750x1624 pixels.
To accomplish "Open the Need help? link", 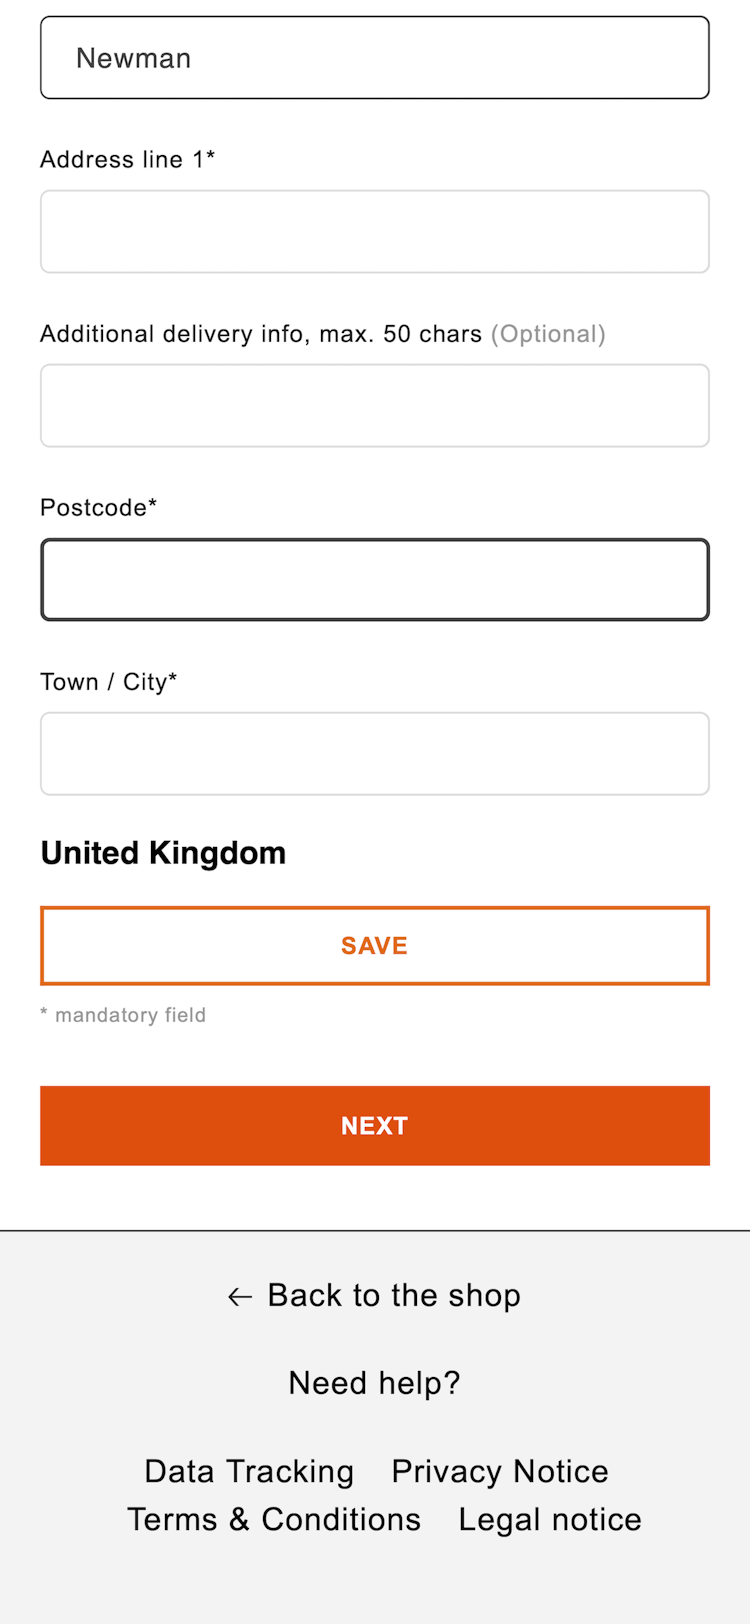I will pos(375,1383).
